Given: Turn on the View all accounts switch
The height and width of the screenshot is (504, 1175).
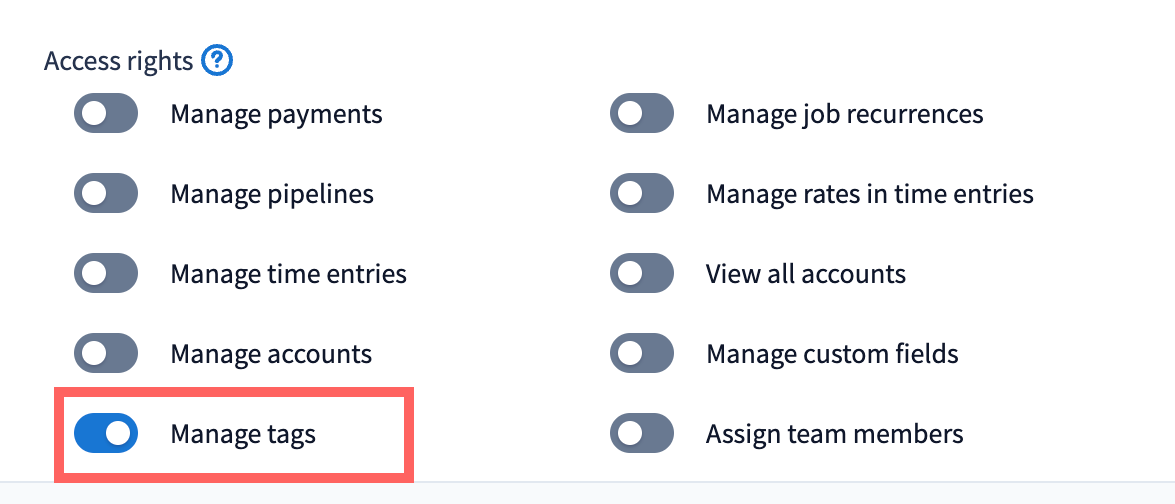Looking at the screenshot, I should pos(641,274).
